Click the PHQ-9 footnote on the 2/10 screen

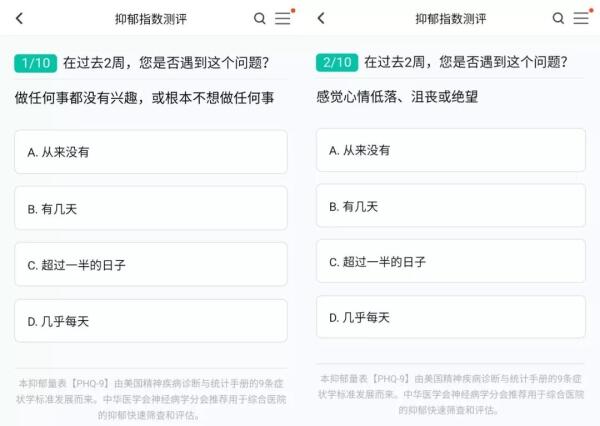[x=451, y=394]
